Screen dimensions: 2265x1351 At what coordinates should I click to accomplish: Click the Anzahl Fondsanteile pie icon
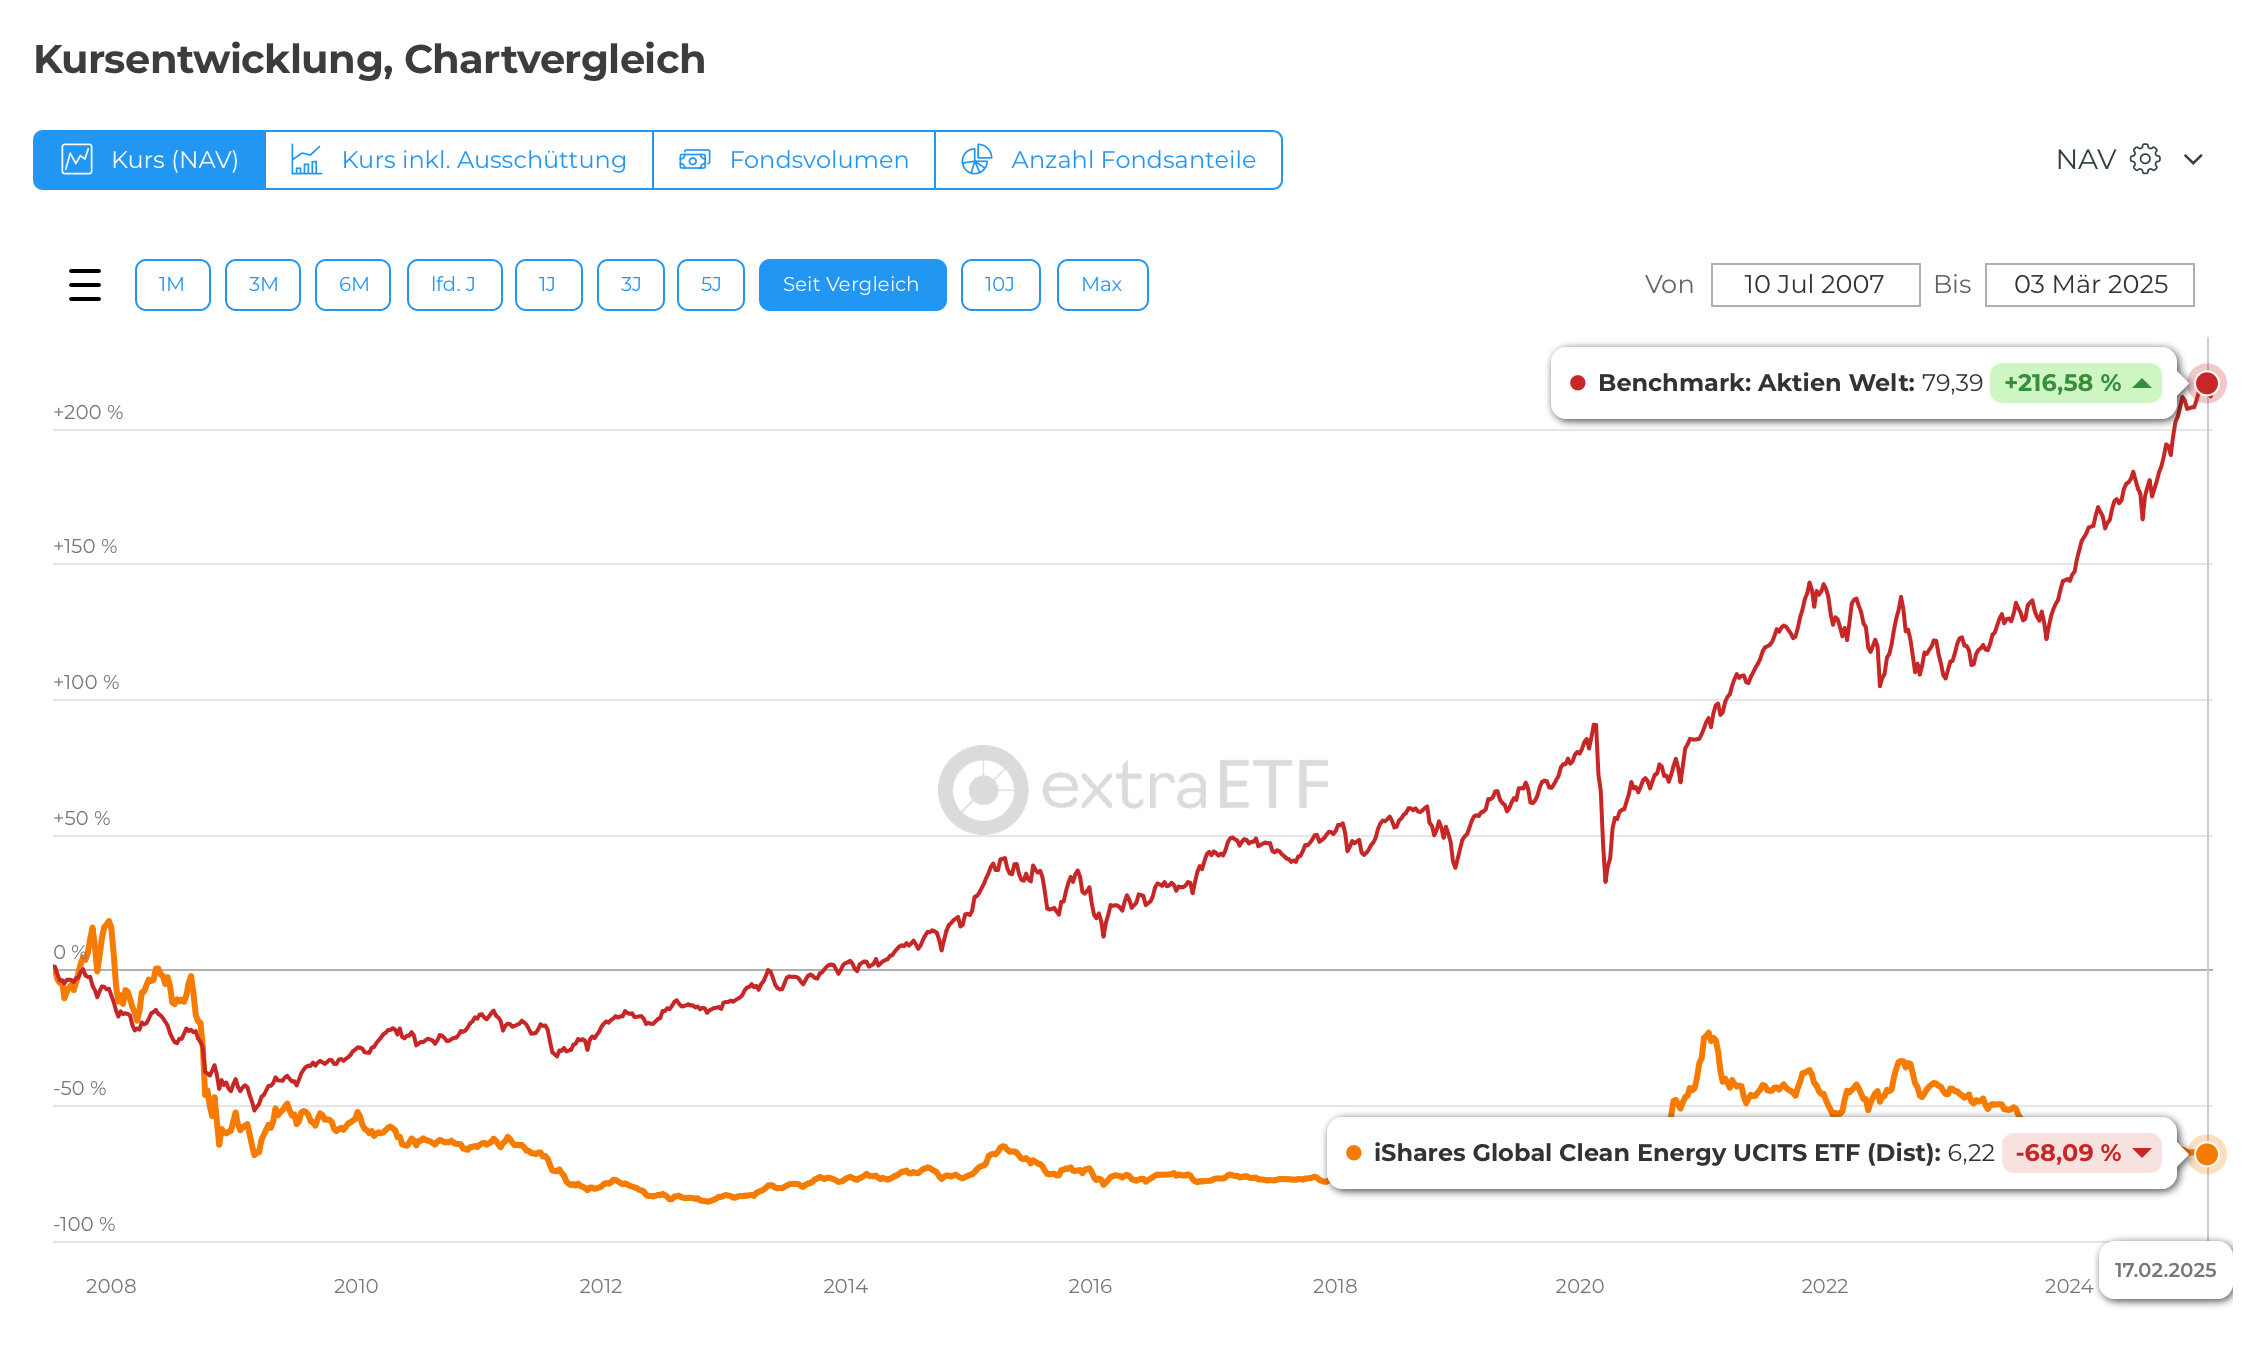pyautogui.click(x=976, y=160)
